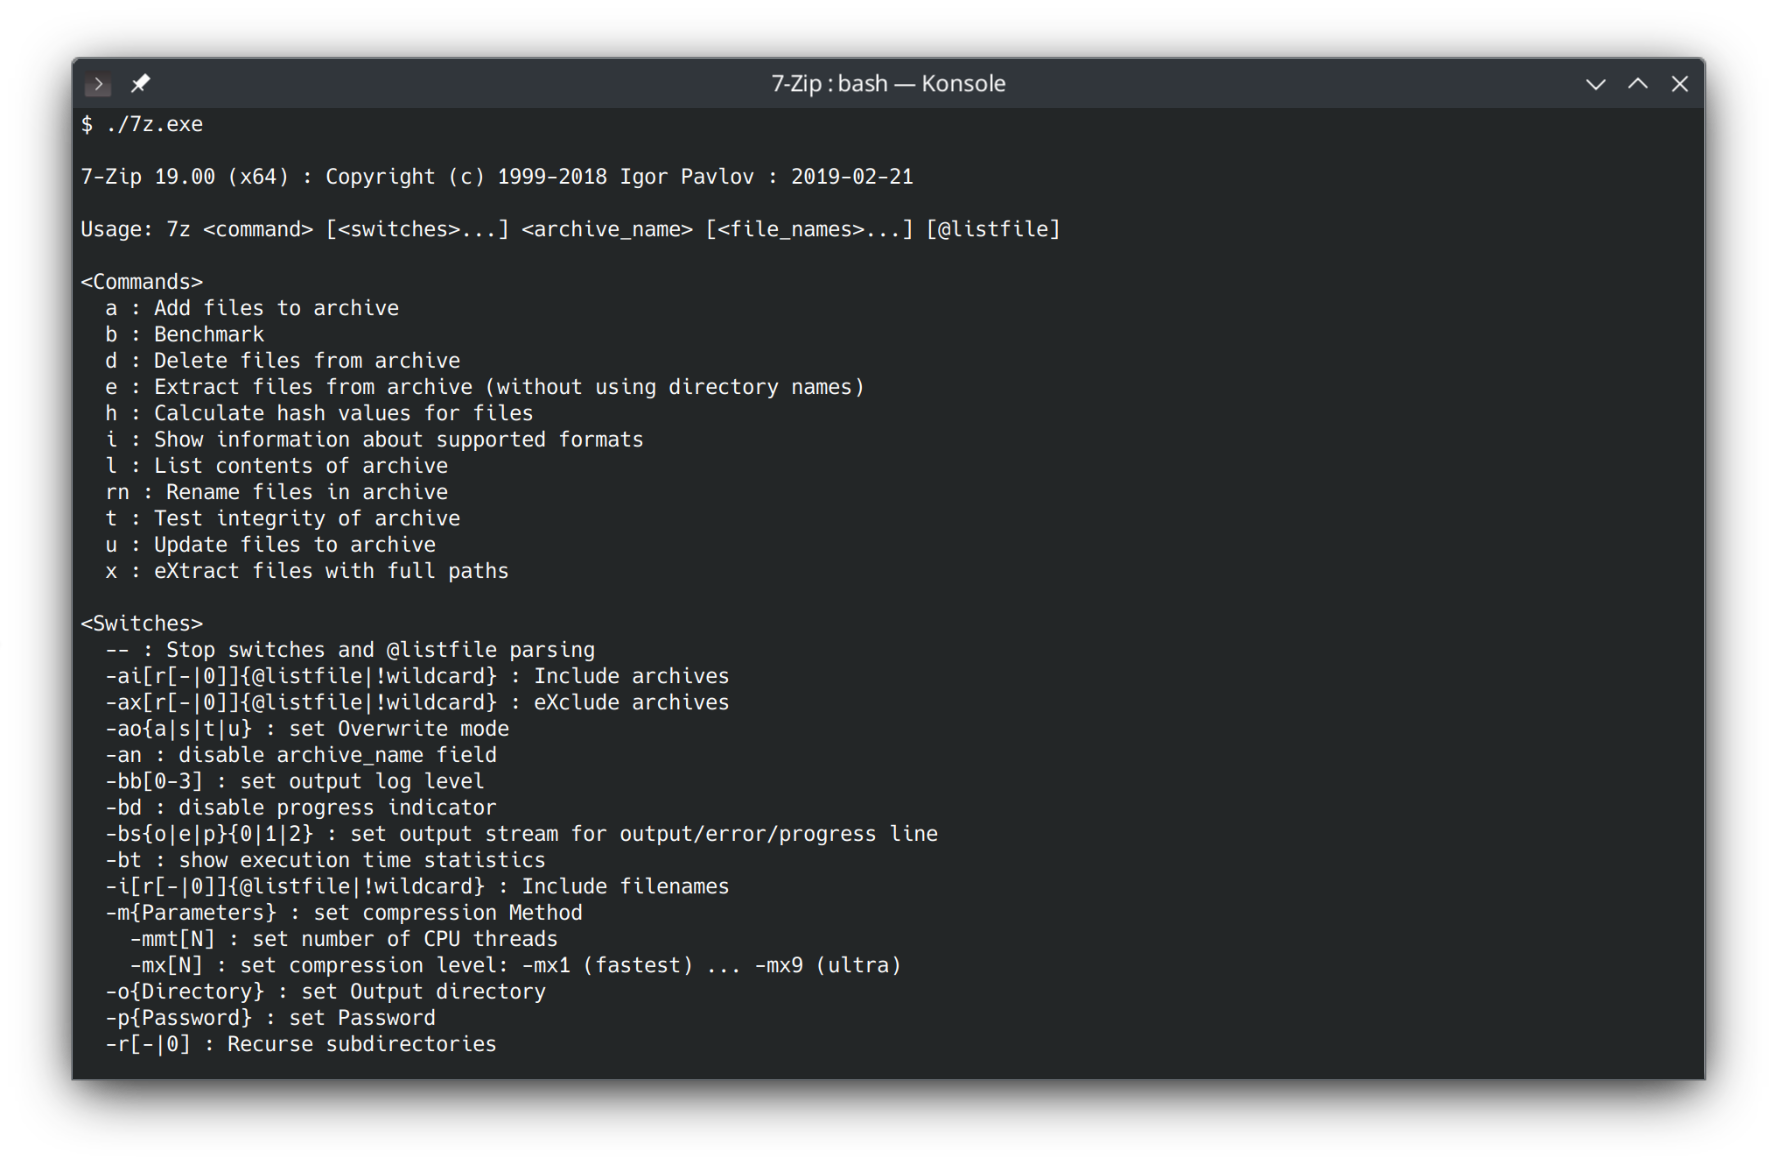Click the 'set Overwrite mode' switch line
1778x1166 pixels.
[307, 729]
